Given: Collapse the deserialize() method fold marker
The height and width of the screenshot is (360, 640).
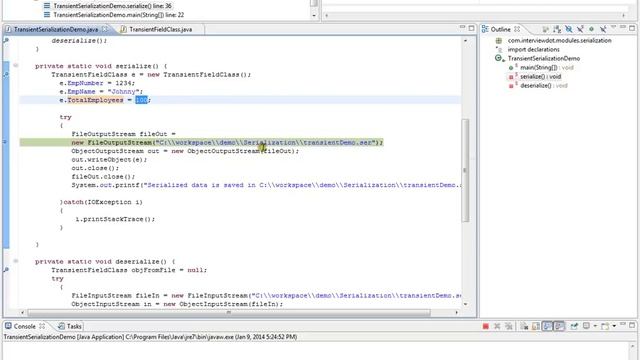Looking at the screenshot, I should click(x=16, y=261).
